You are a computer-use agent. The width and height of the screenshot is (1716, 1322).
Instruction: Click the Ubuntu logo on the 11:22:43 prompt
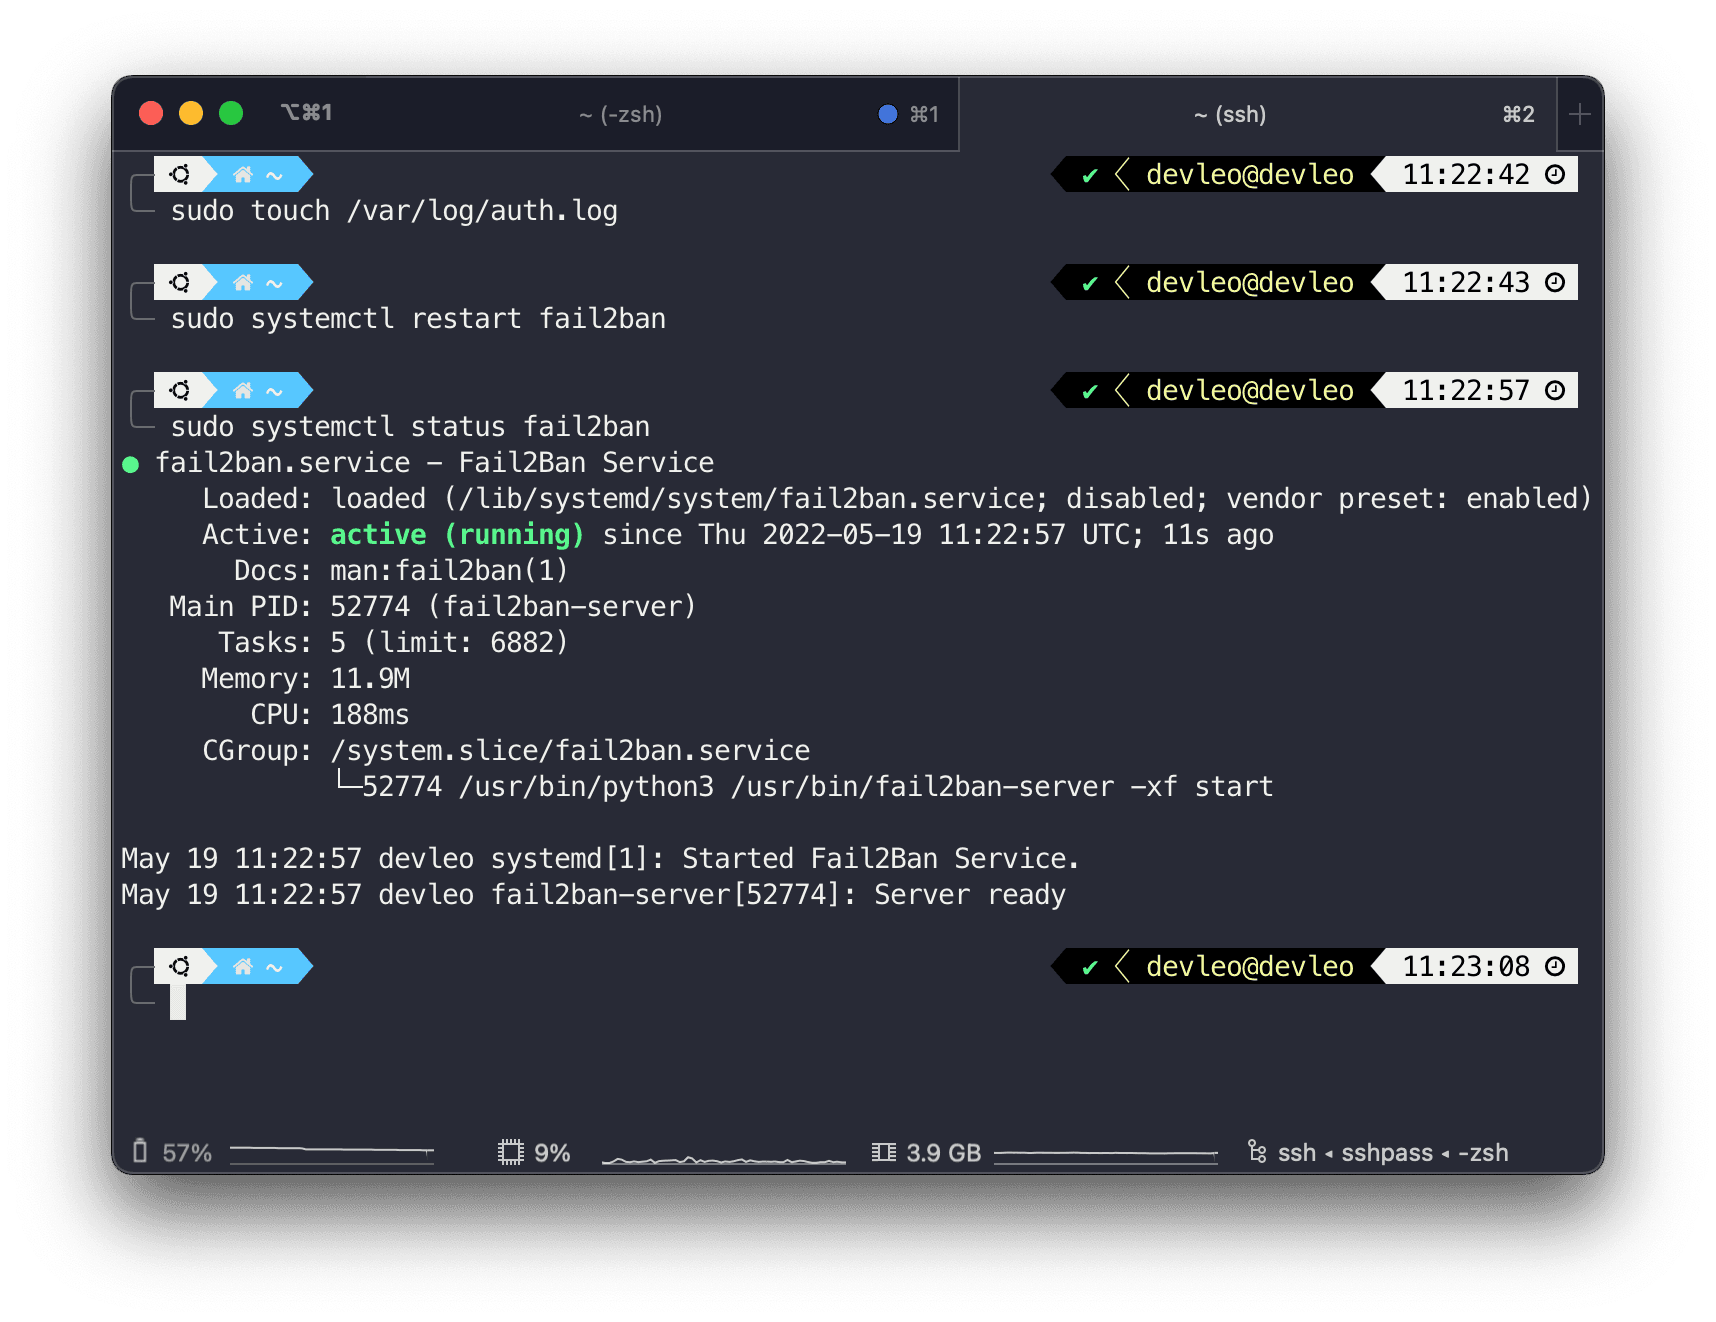pyautogui.click(x=180, y=282)
